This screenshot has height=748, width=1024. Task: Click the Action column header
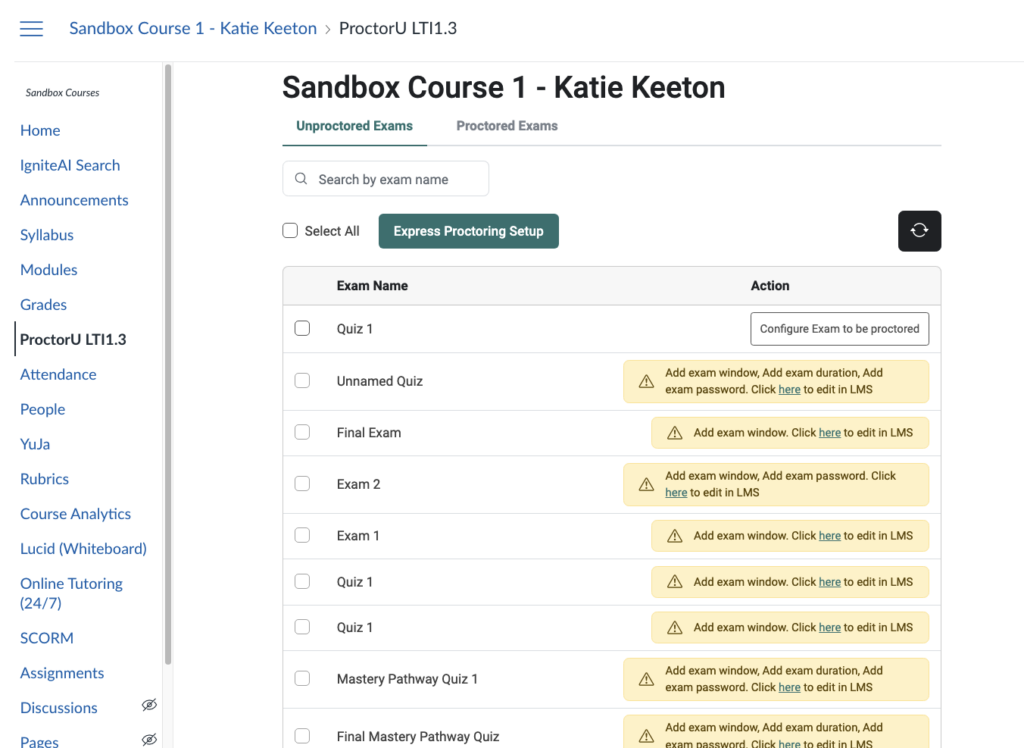(x=770, y=285)
